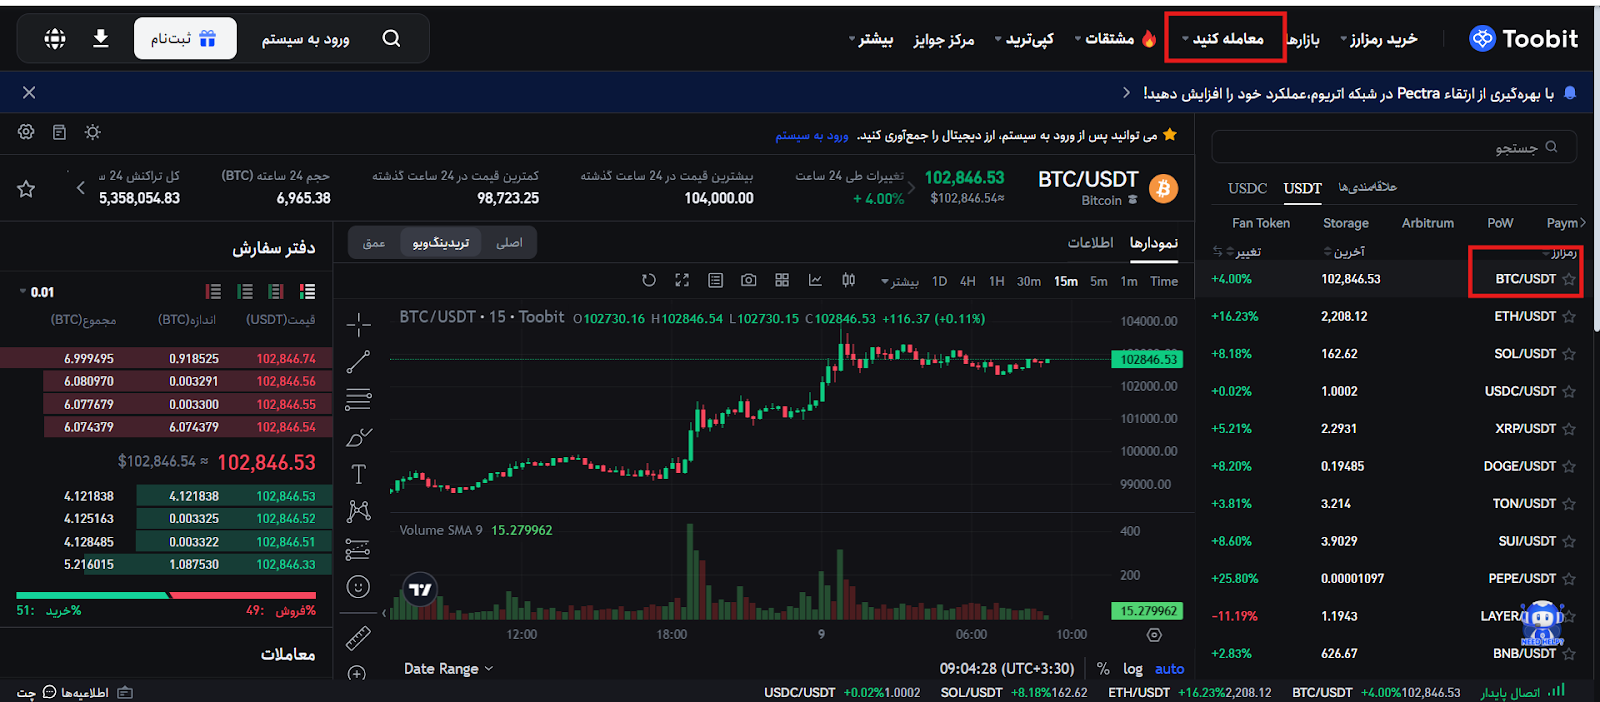Open the اطلاعات info tab
This screenshot has height=702, width=1600.
pos(1090,243)
